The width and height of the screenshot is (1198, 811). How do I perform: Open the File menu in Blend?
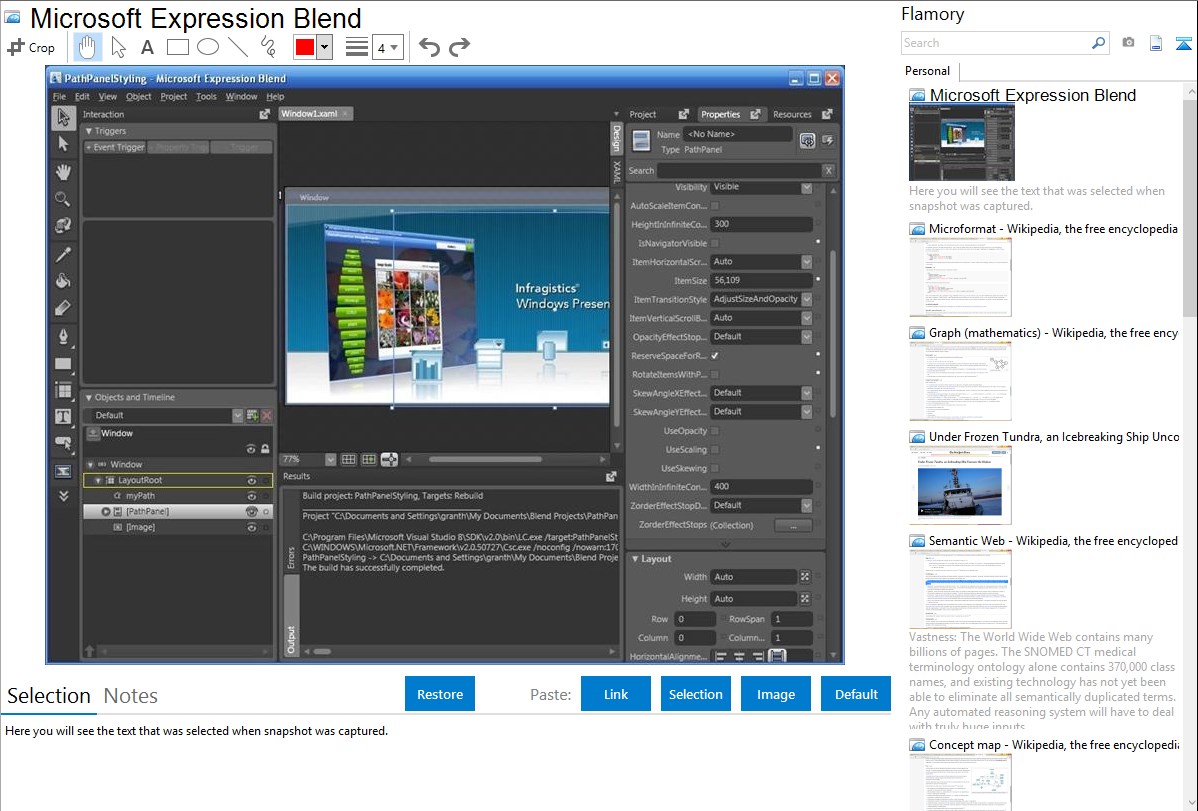coord(60,97)
